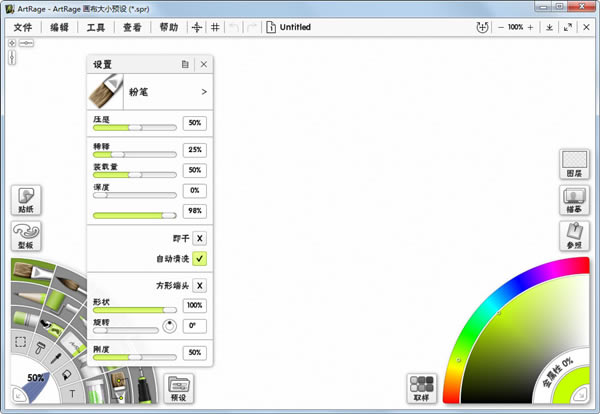The image size is (600, 414).
Task: Open the 取样 color samples panel
Action: pos(422,388)
